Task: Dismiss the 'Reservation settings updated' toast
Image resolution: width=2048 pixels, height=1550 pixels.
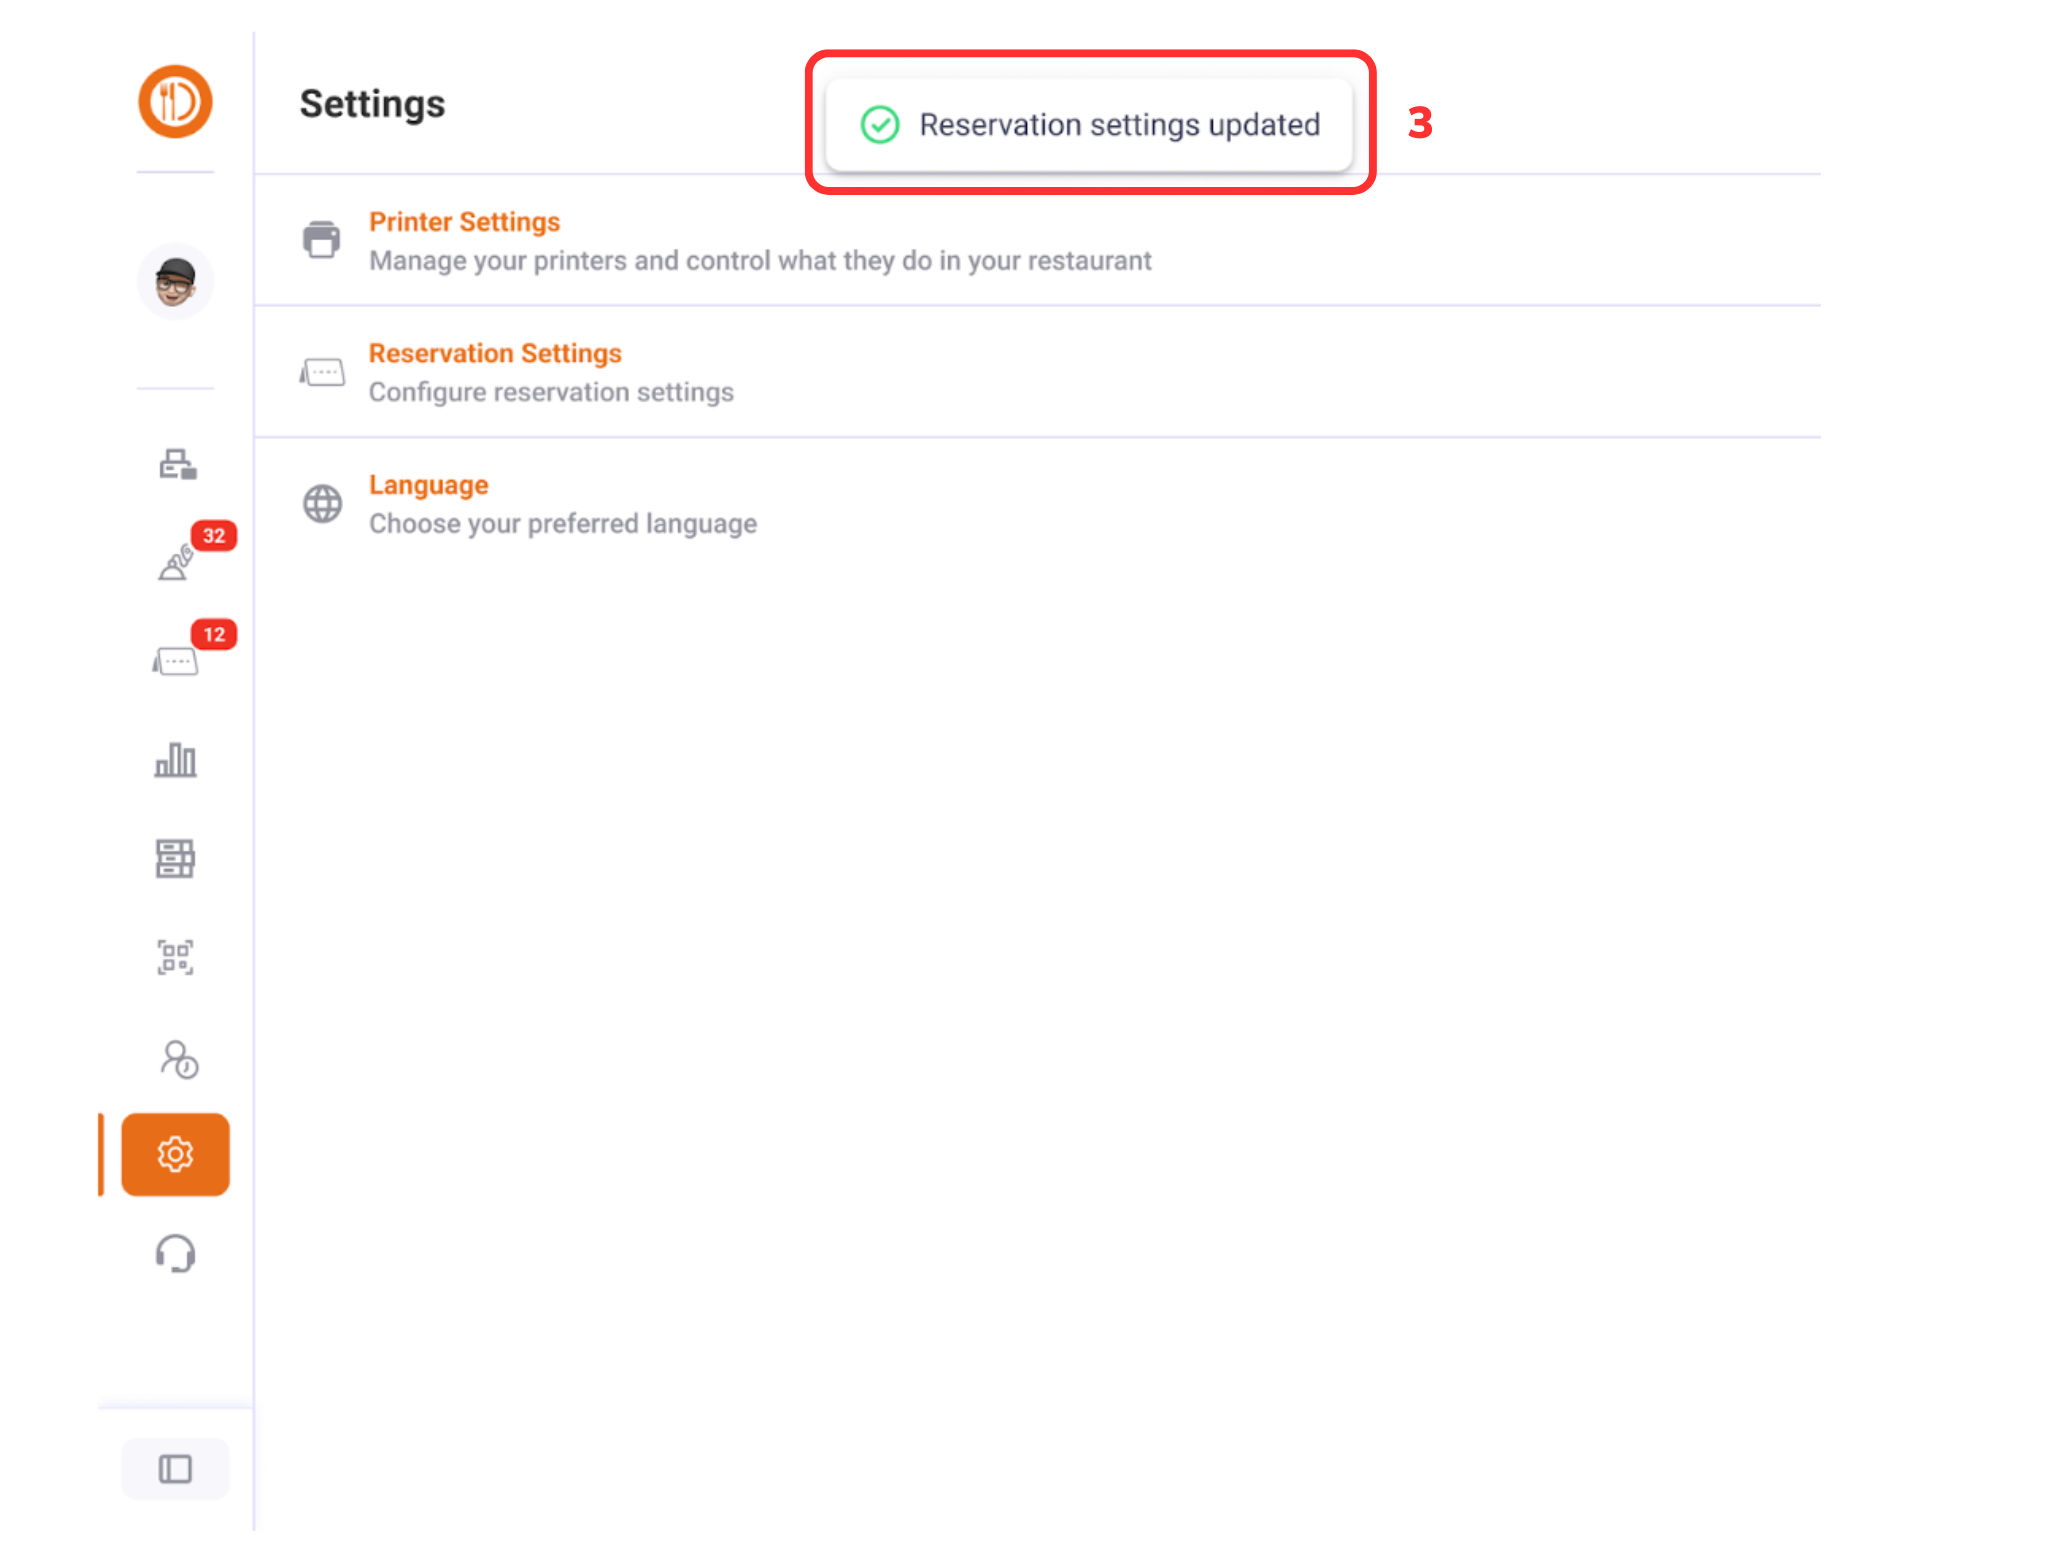Action: click(x=1089, y=125)
